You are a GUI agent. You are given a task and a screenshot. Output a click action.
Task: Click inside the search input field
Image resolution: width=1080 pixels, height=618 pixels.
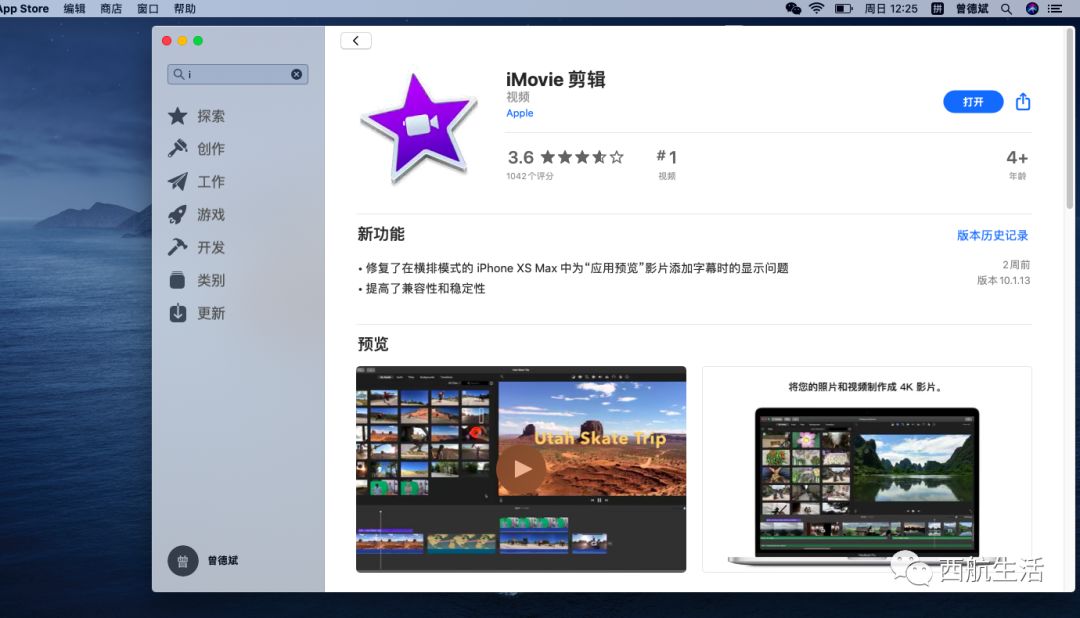tap(238, 74)
